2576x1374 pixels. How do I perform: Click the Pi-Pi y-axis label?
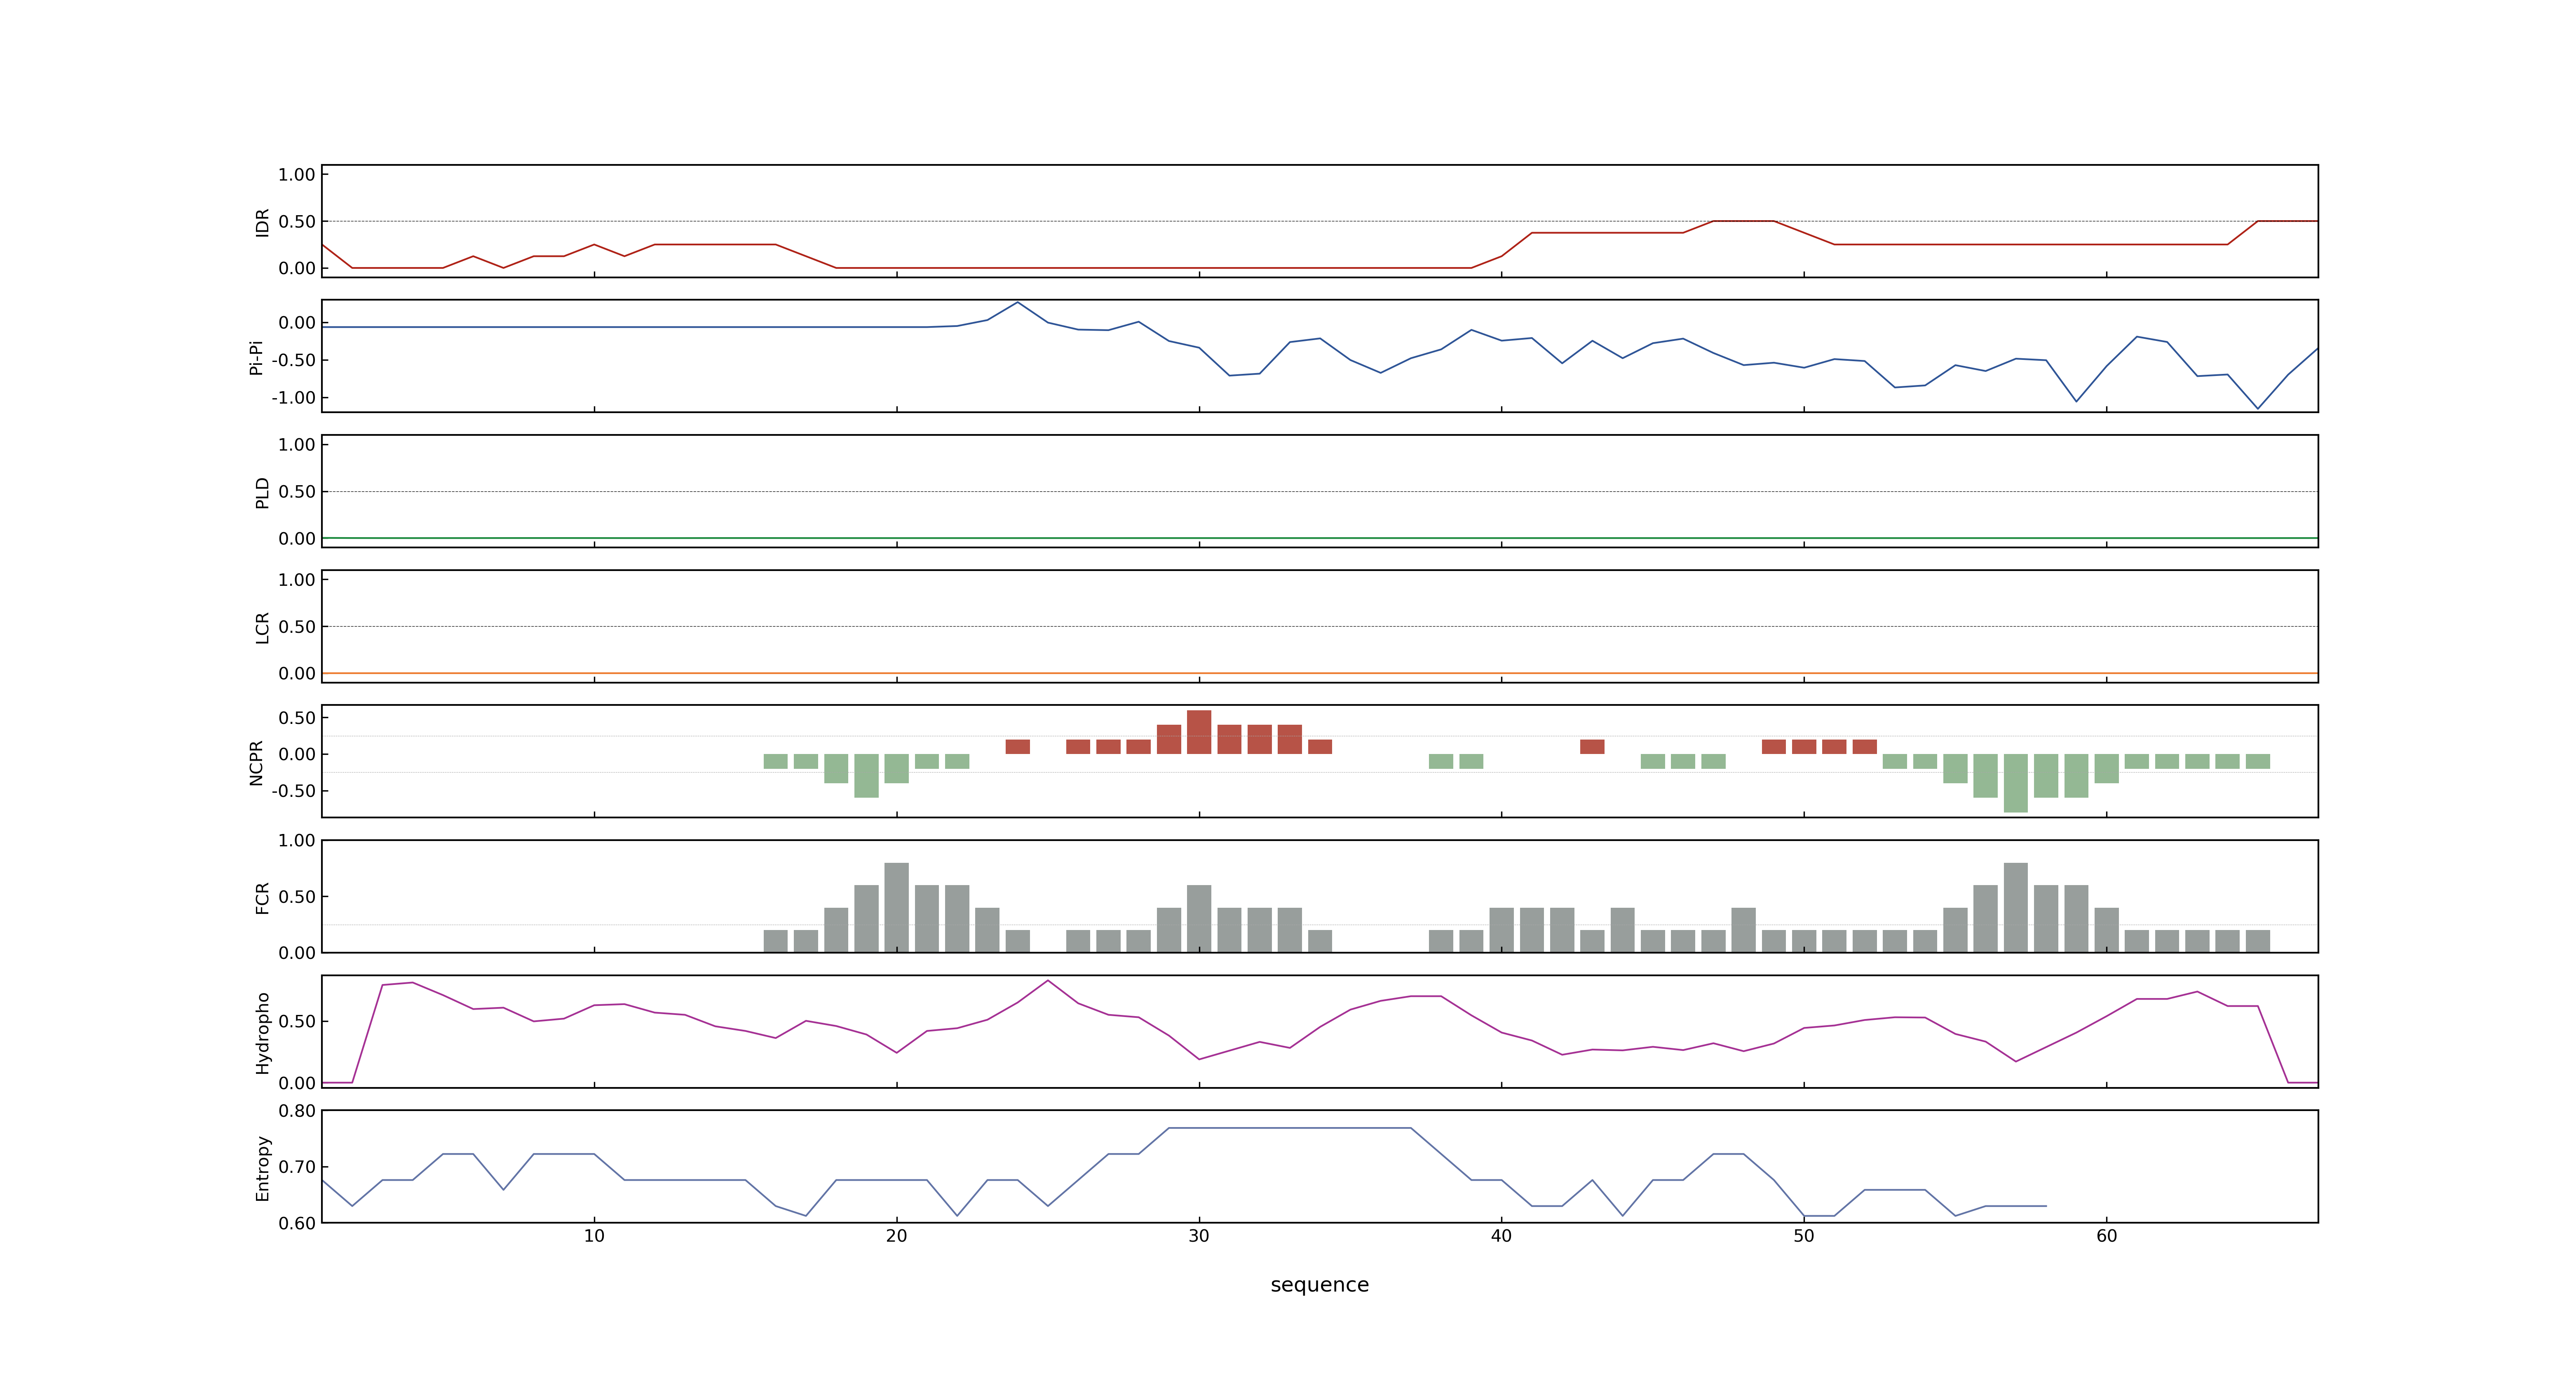point(256,357)
